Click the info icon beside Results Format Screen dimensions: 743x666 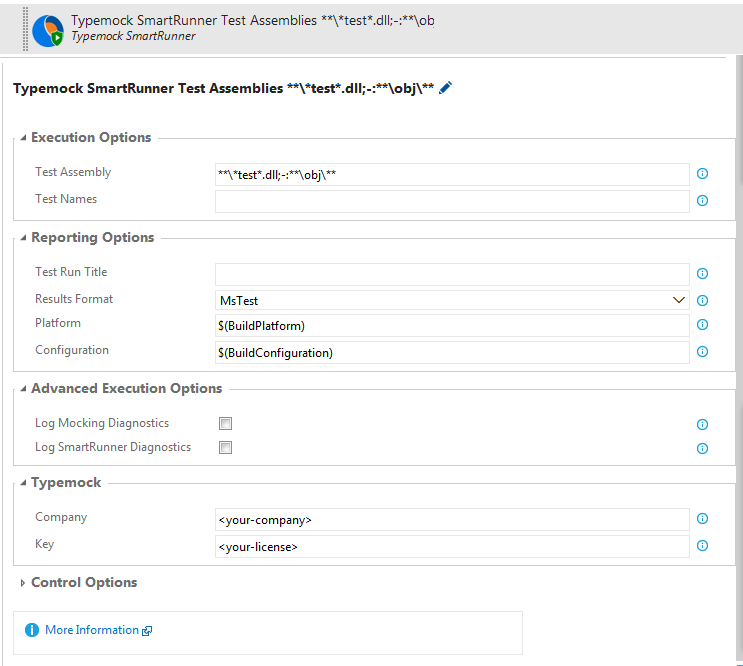pos(702,300)
